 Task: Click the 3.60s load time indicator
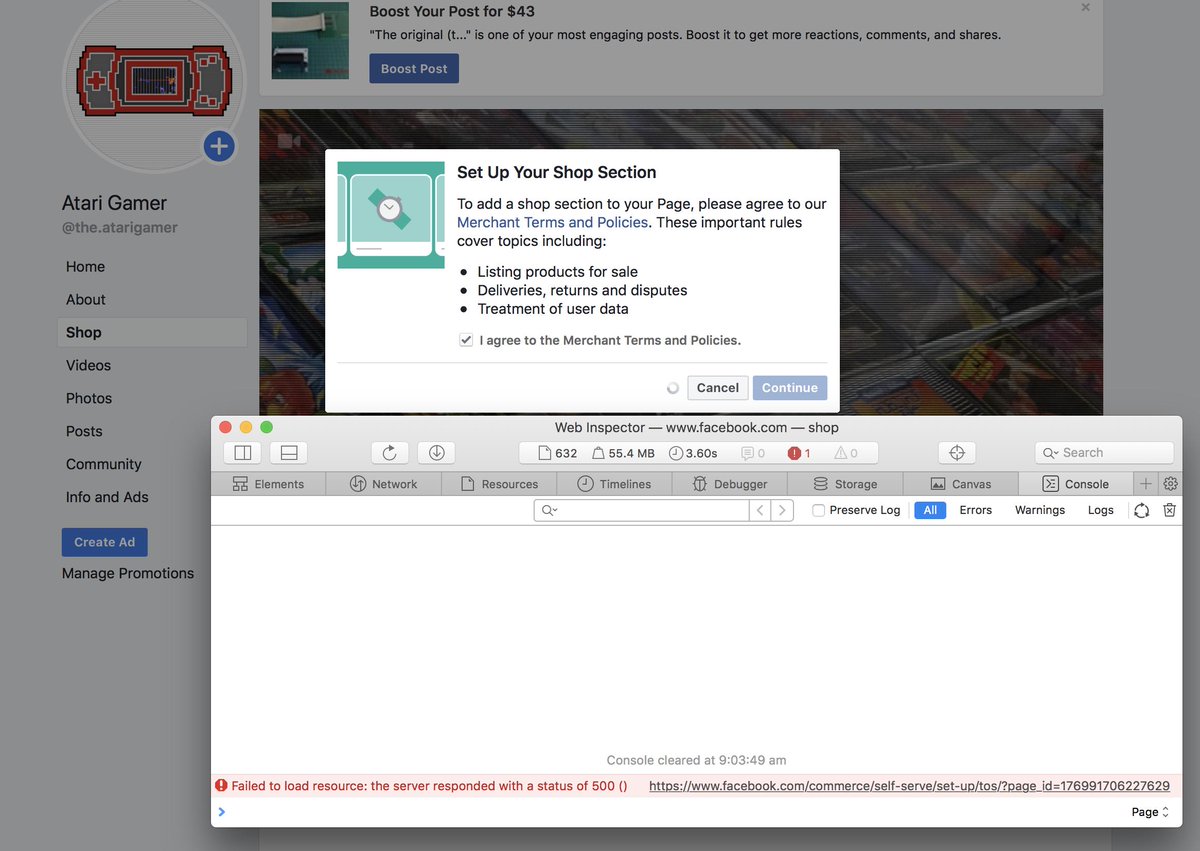(693, 453)
